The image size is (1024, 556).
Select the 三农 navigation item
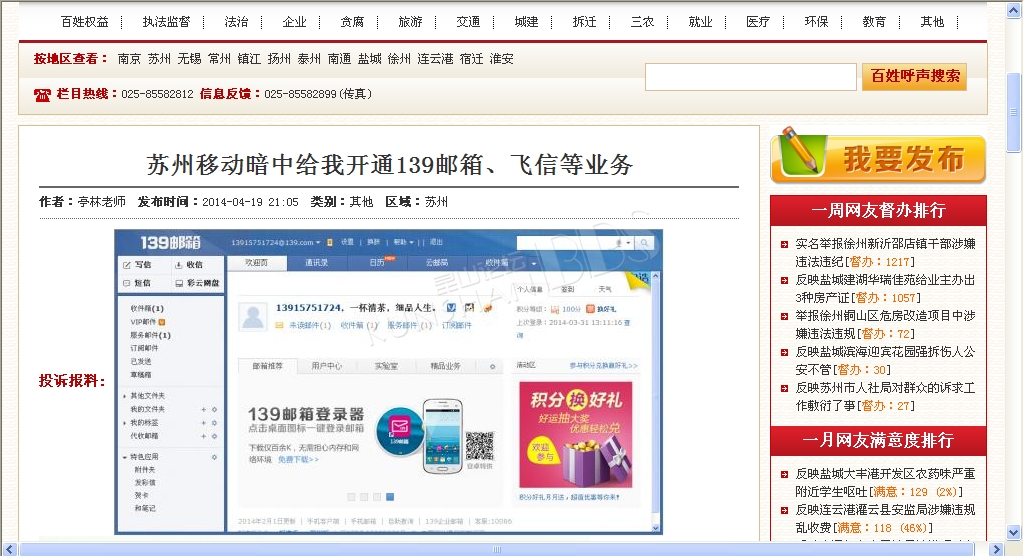coord(643,22)
